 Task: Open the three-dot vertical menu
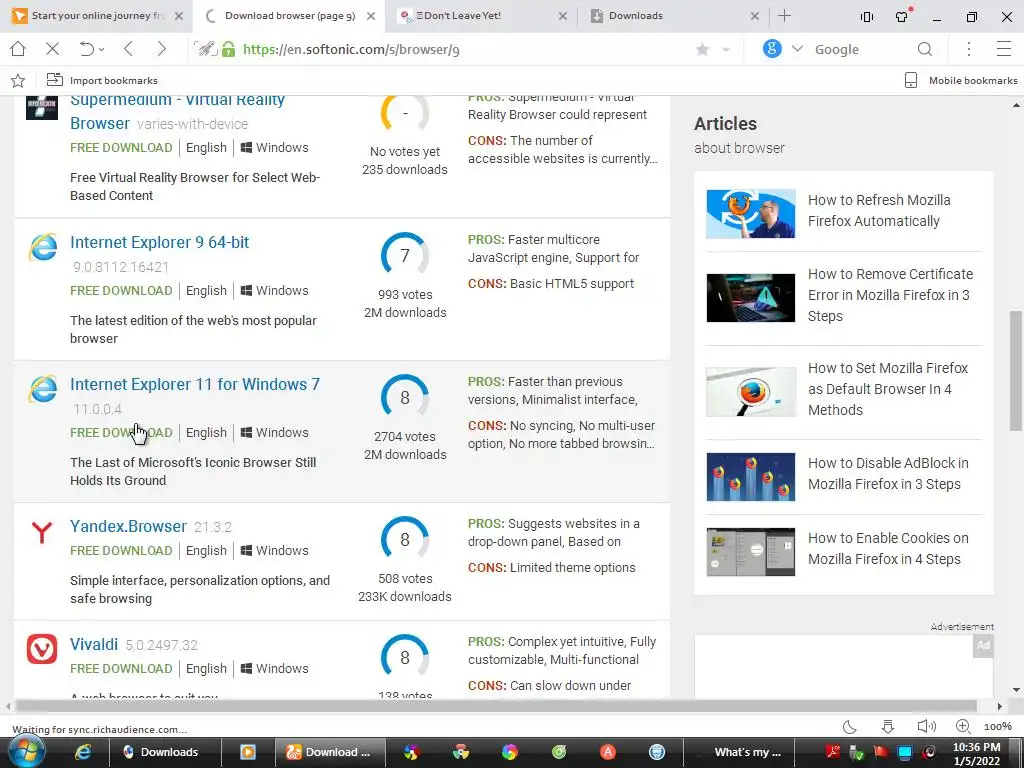coord(969,49)
